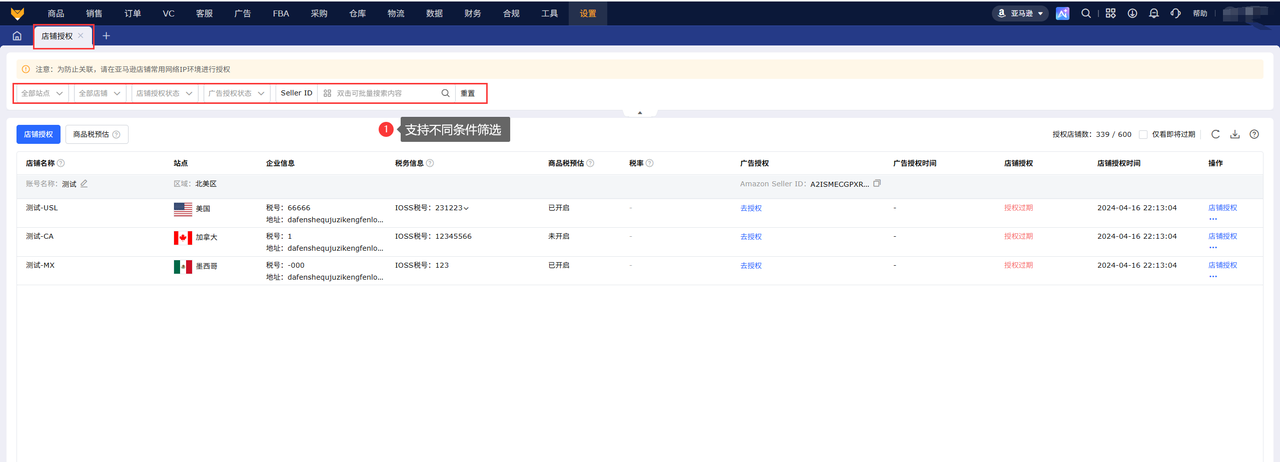The height and width of the screenshot is (462, 1280).
Task: Open the 订单 menu
Action: [x=133, y=13]
